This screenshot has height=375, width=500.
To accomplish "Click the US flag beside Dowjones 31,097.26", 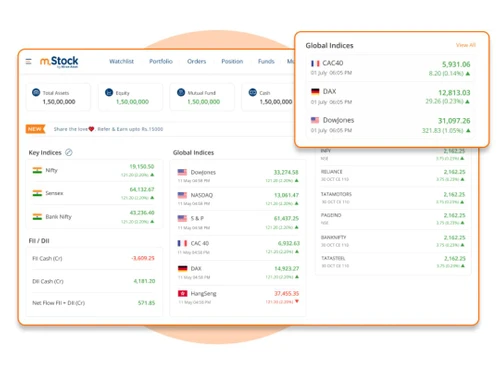I will coord(315,120).
